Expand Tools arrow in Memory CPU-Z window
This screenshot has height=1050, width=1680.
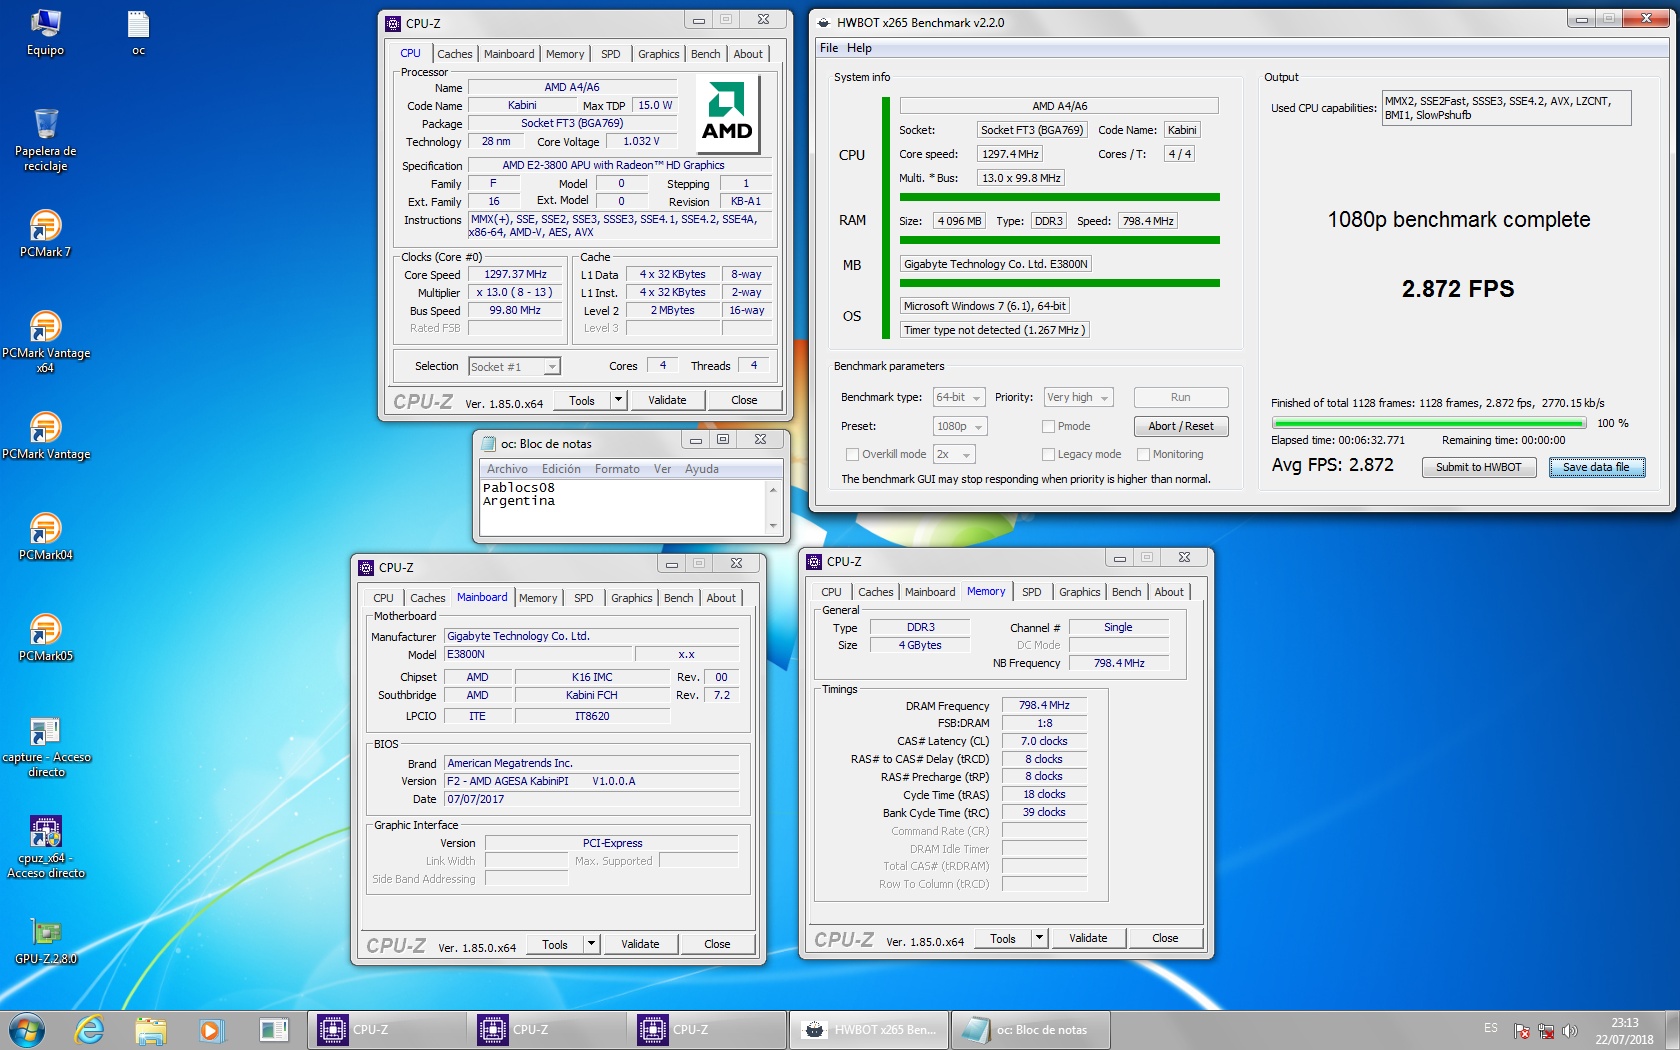coord(1039,938)
